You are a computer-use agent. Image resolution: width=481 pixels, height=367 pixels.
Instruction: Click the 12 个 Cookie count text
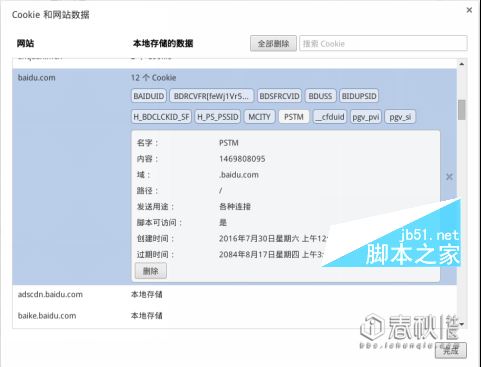click(153, 78)
